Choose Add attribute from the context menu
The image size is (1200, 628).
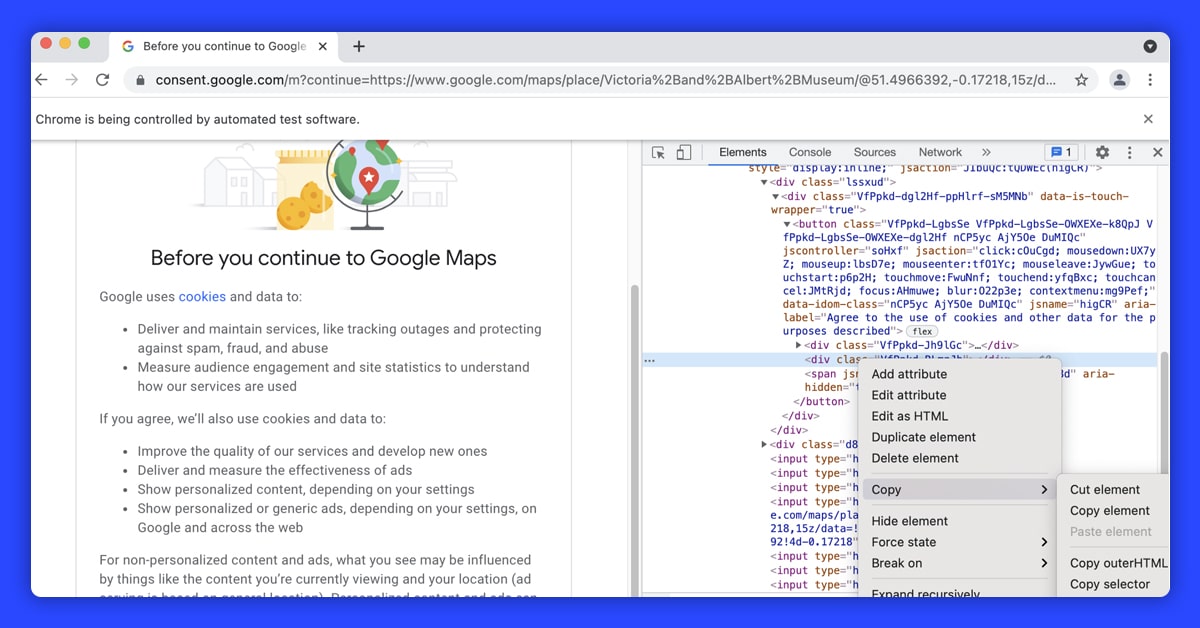click(909, 374)
